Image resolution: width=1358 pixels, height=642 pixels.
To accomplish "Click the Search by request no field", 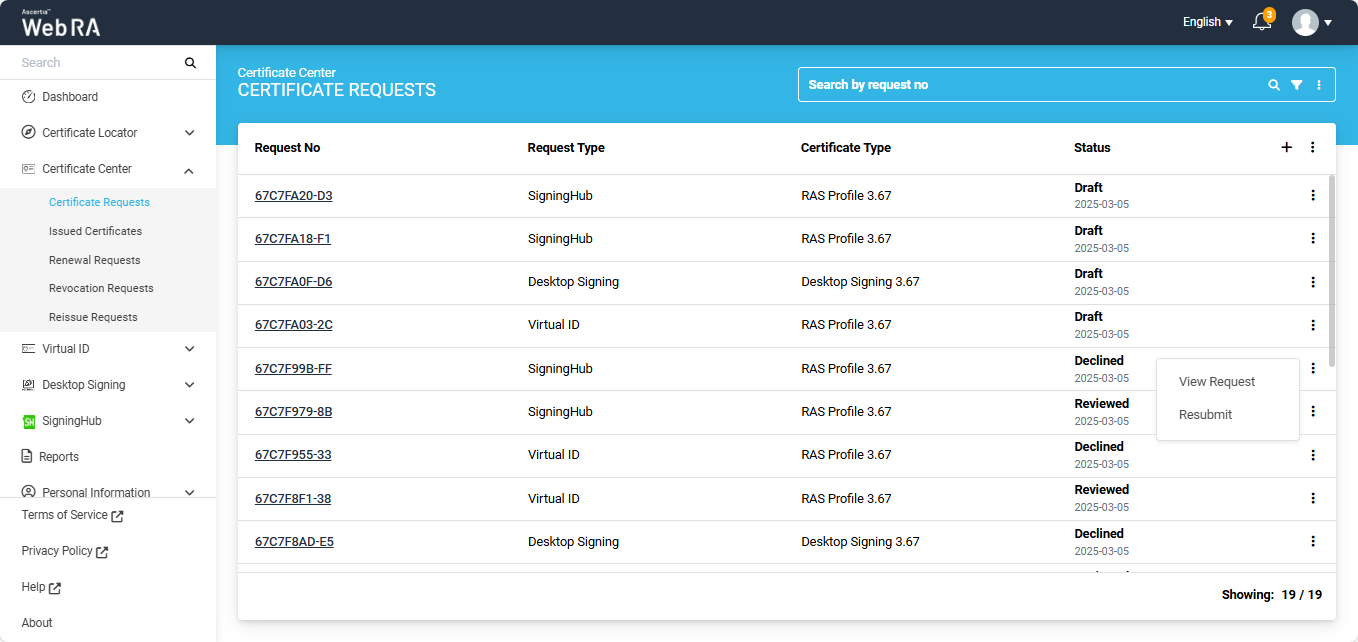I will pyautogui.click(x=1030, y=85).
